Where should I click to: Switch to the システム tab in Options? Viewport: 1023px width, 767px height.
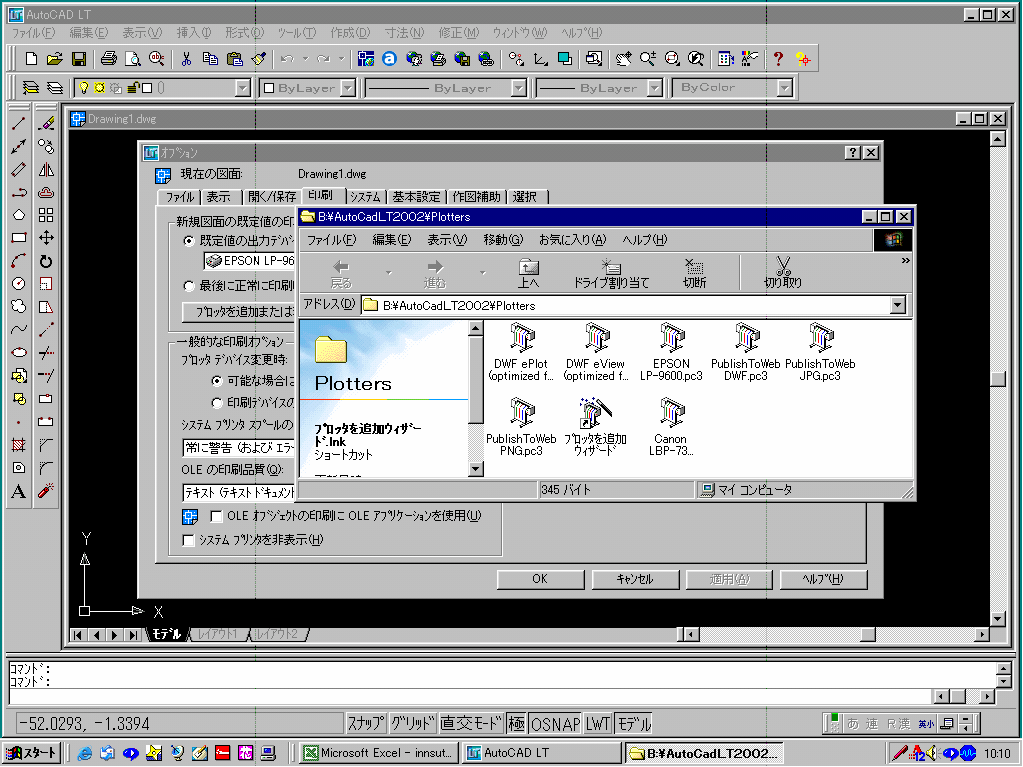pyautogui.click(x=365, y=196)
